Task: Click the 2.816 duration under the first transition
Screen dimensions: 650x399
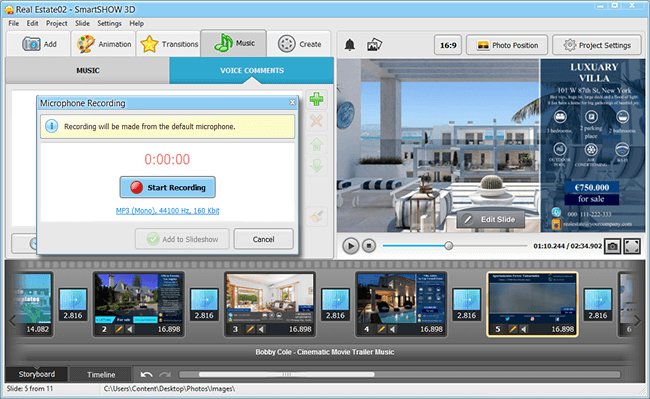Action: (73, 315)
